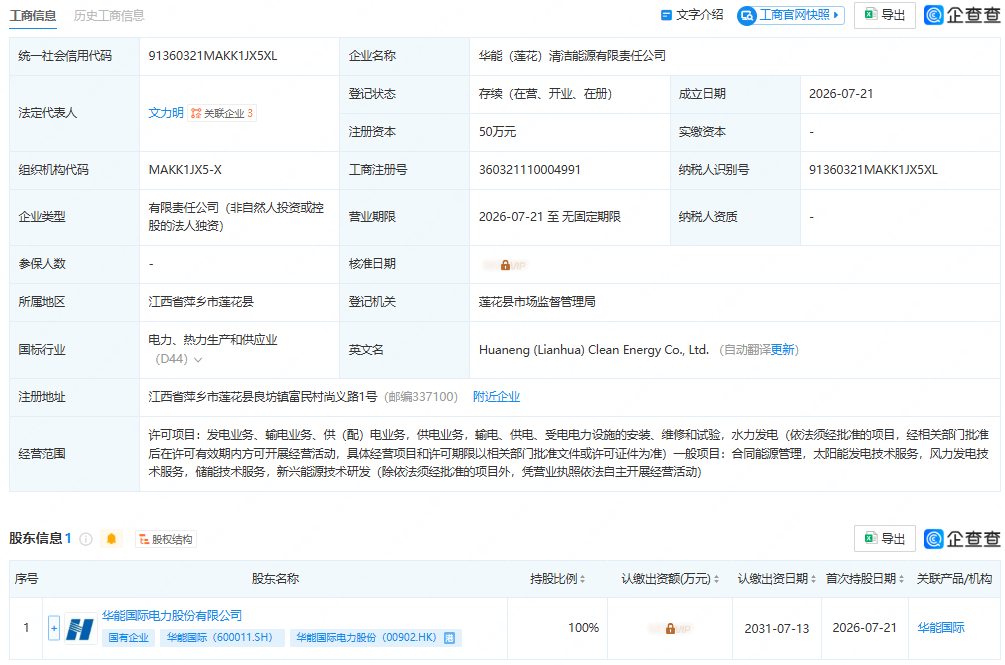Click the 企查查 logo at top
The width and height of the screenshot is (1005, 665).
pyautogui.click(x=962, y=15)
